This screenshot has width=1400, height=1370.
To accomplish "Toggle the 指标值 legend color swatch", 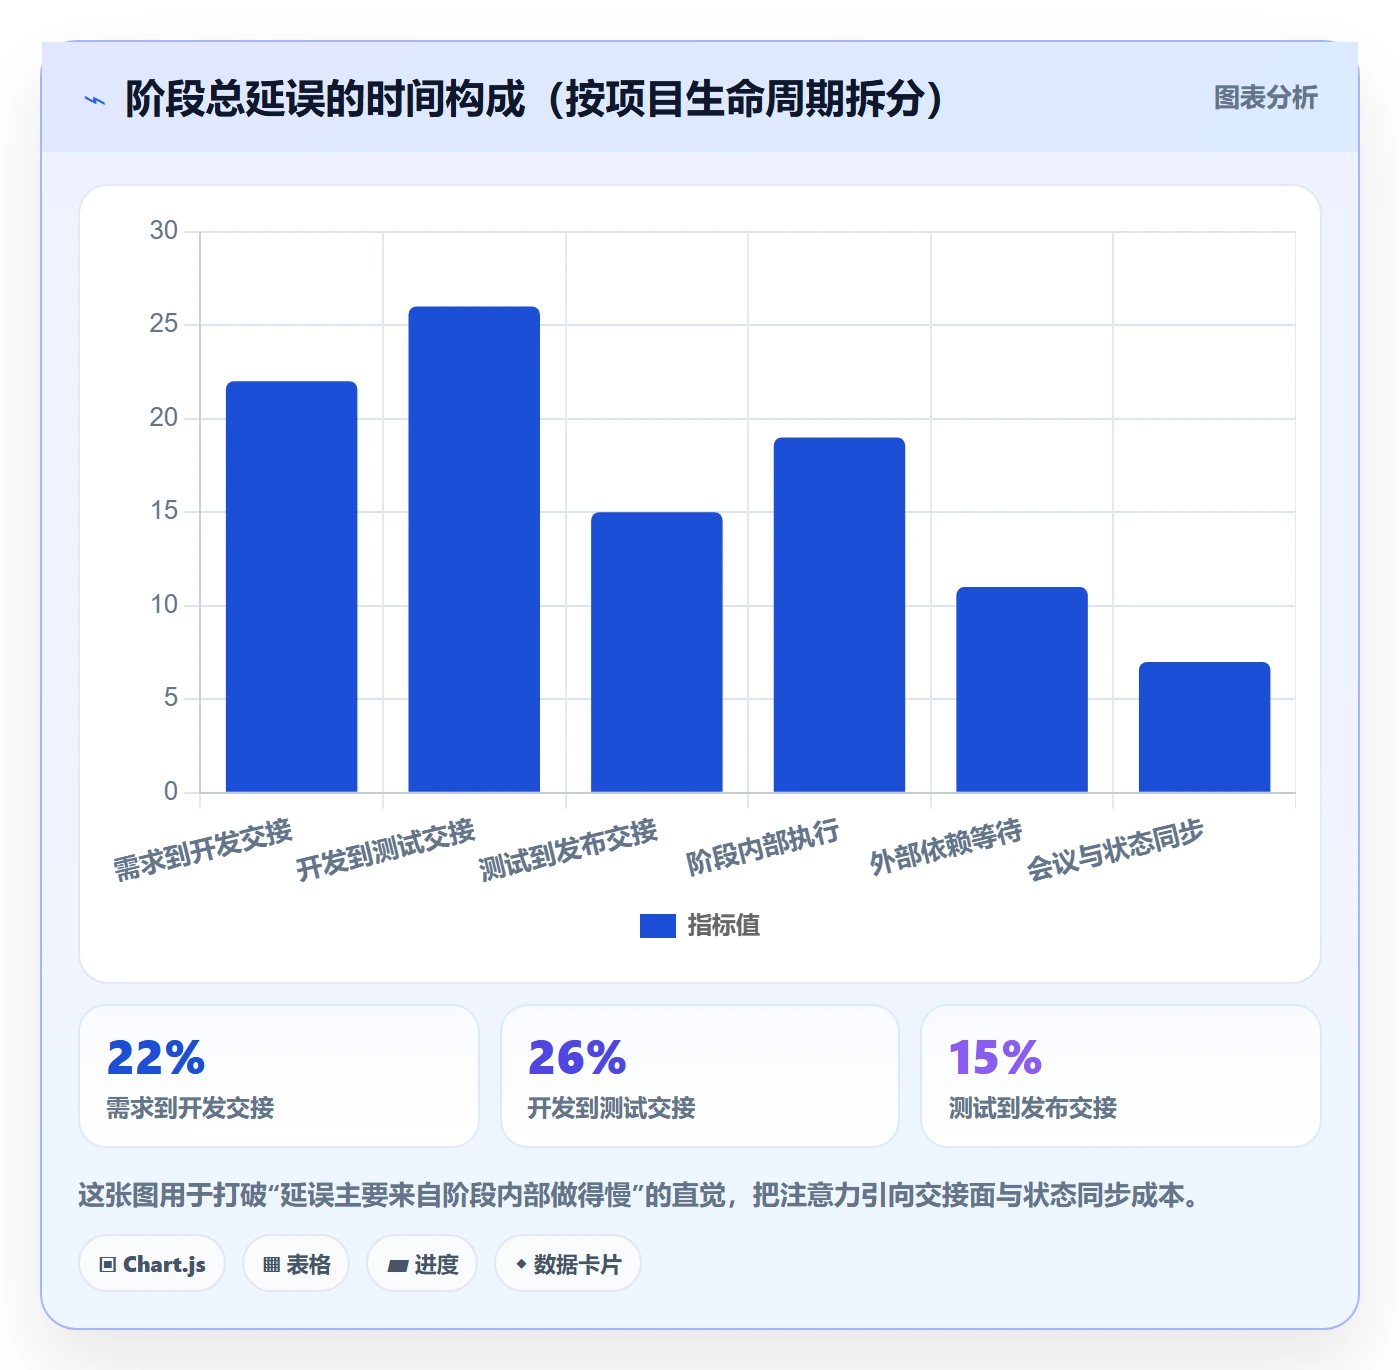I will [658, 926].
